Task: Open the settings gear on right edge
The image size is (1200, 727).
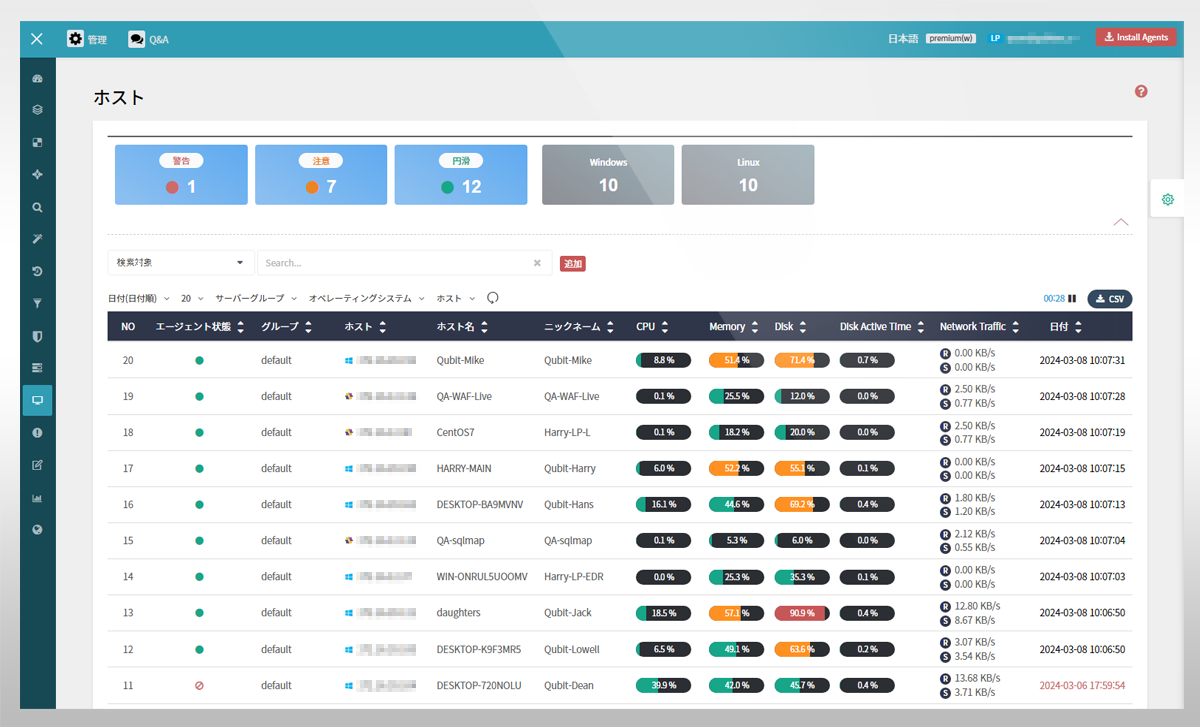Action: [x=1167, y=200]
